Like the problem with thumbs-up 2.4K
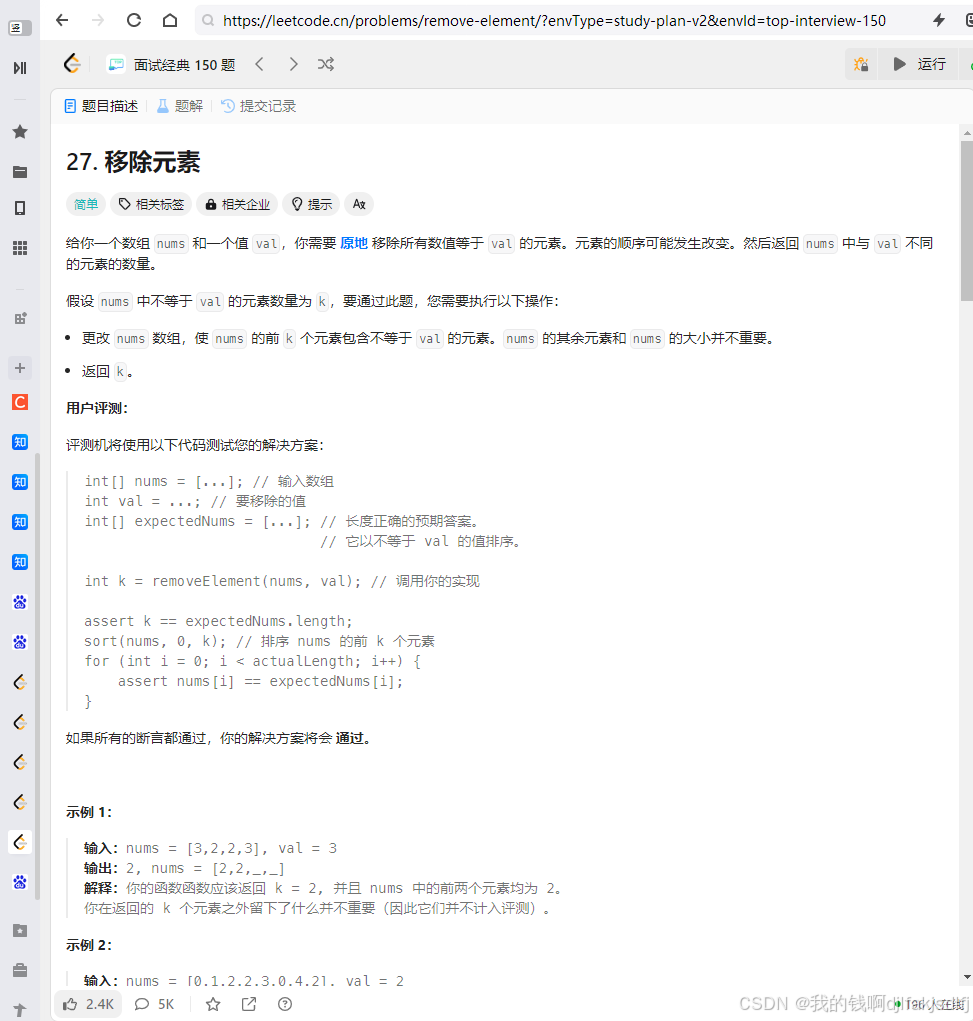 point(88,1004)
